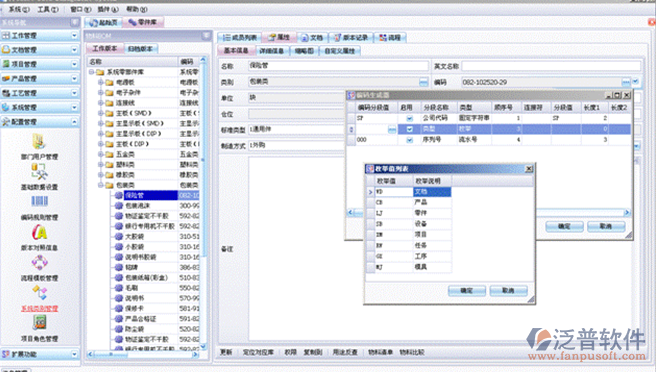Toggle 启用 checkbox in highlighted 类型 row
Image resolution: width=656 pixels, height=372 pixels.
(x=410, y=129)
